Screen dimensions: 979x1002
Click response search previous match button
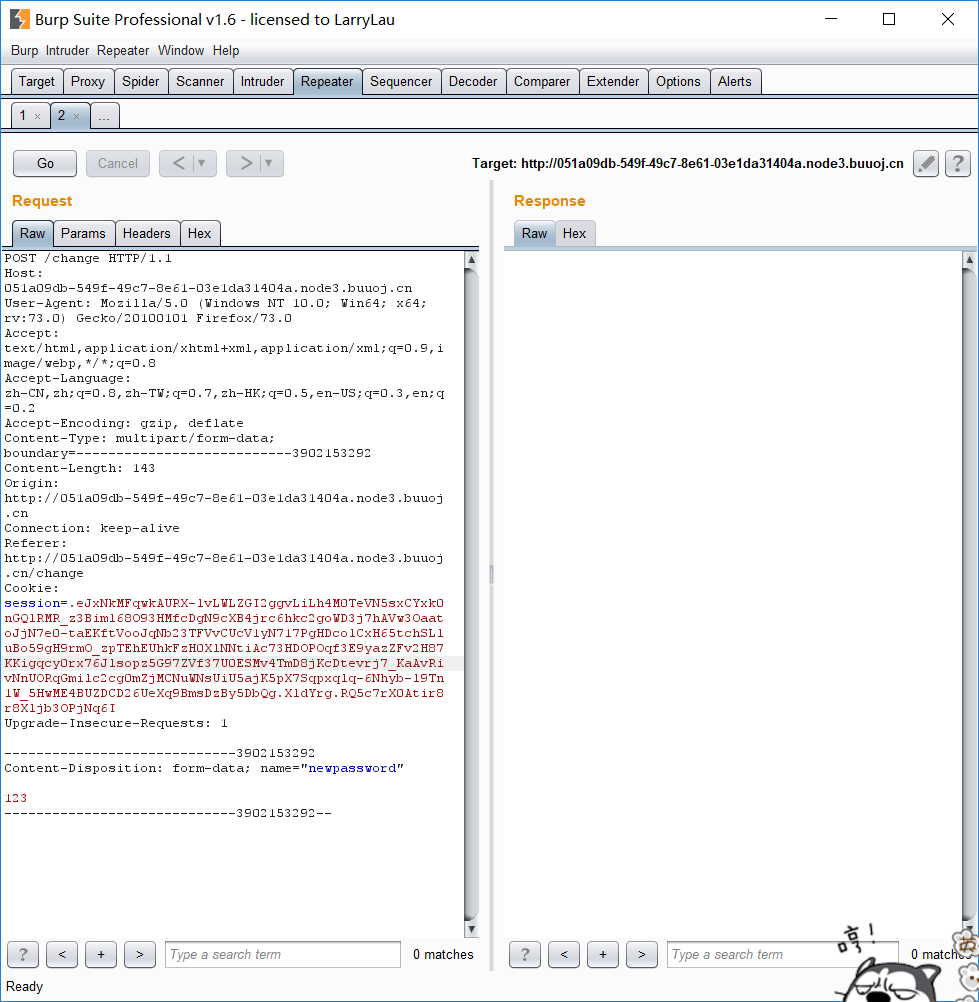point(564,954)
